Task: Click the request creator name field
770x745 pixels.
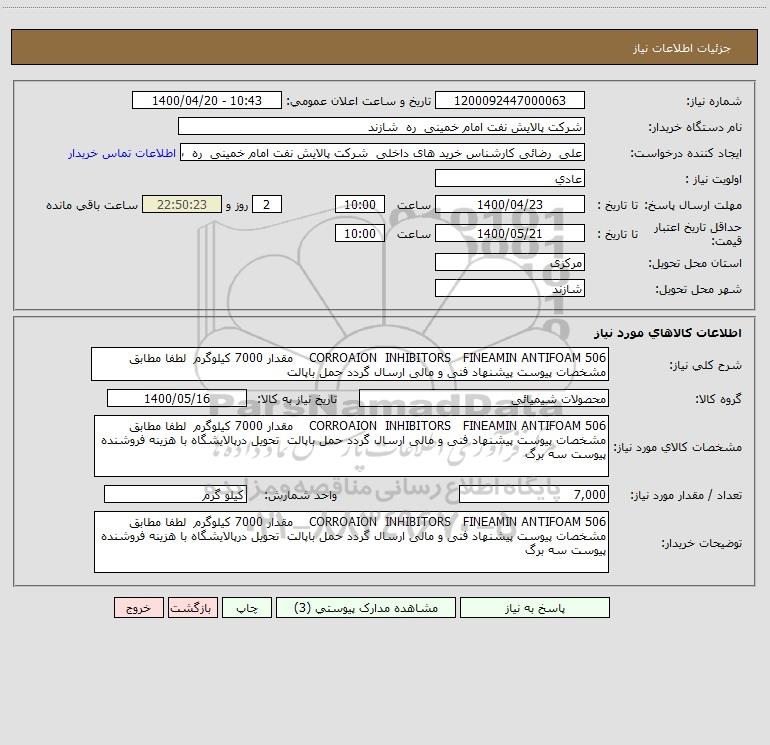Action: (x=383, y=152)
